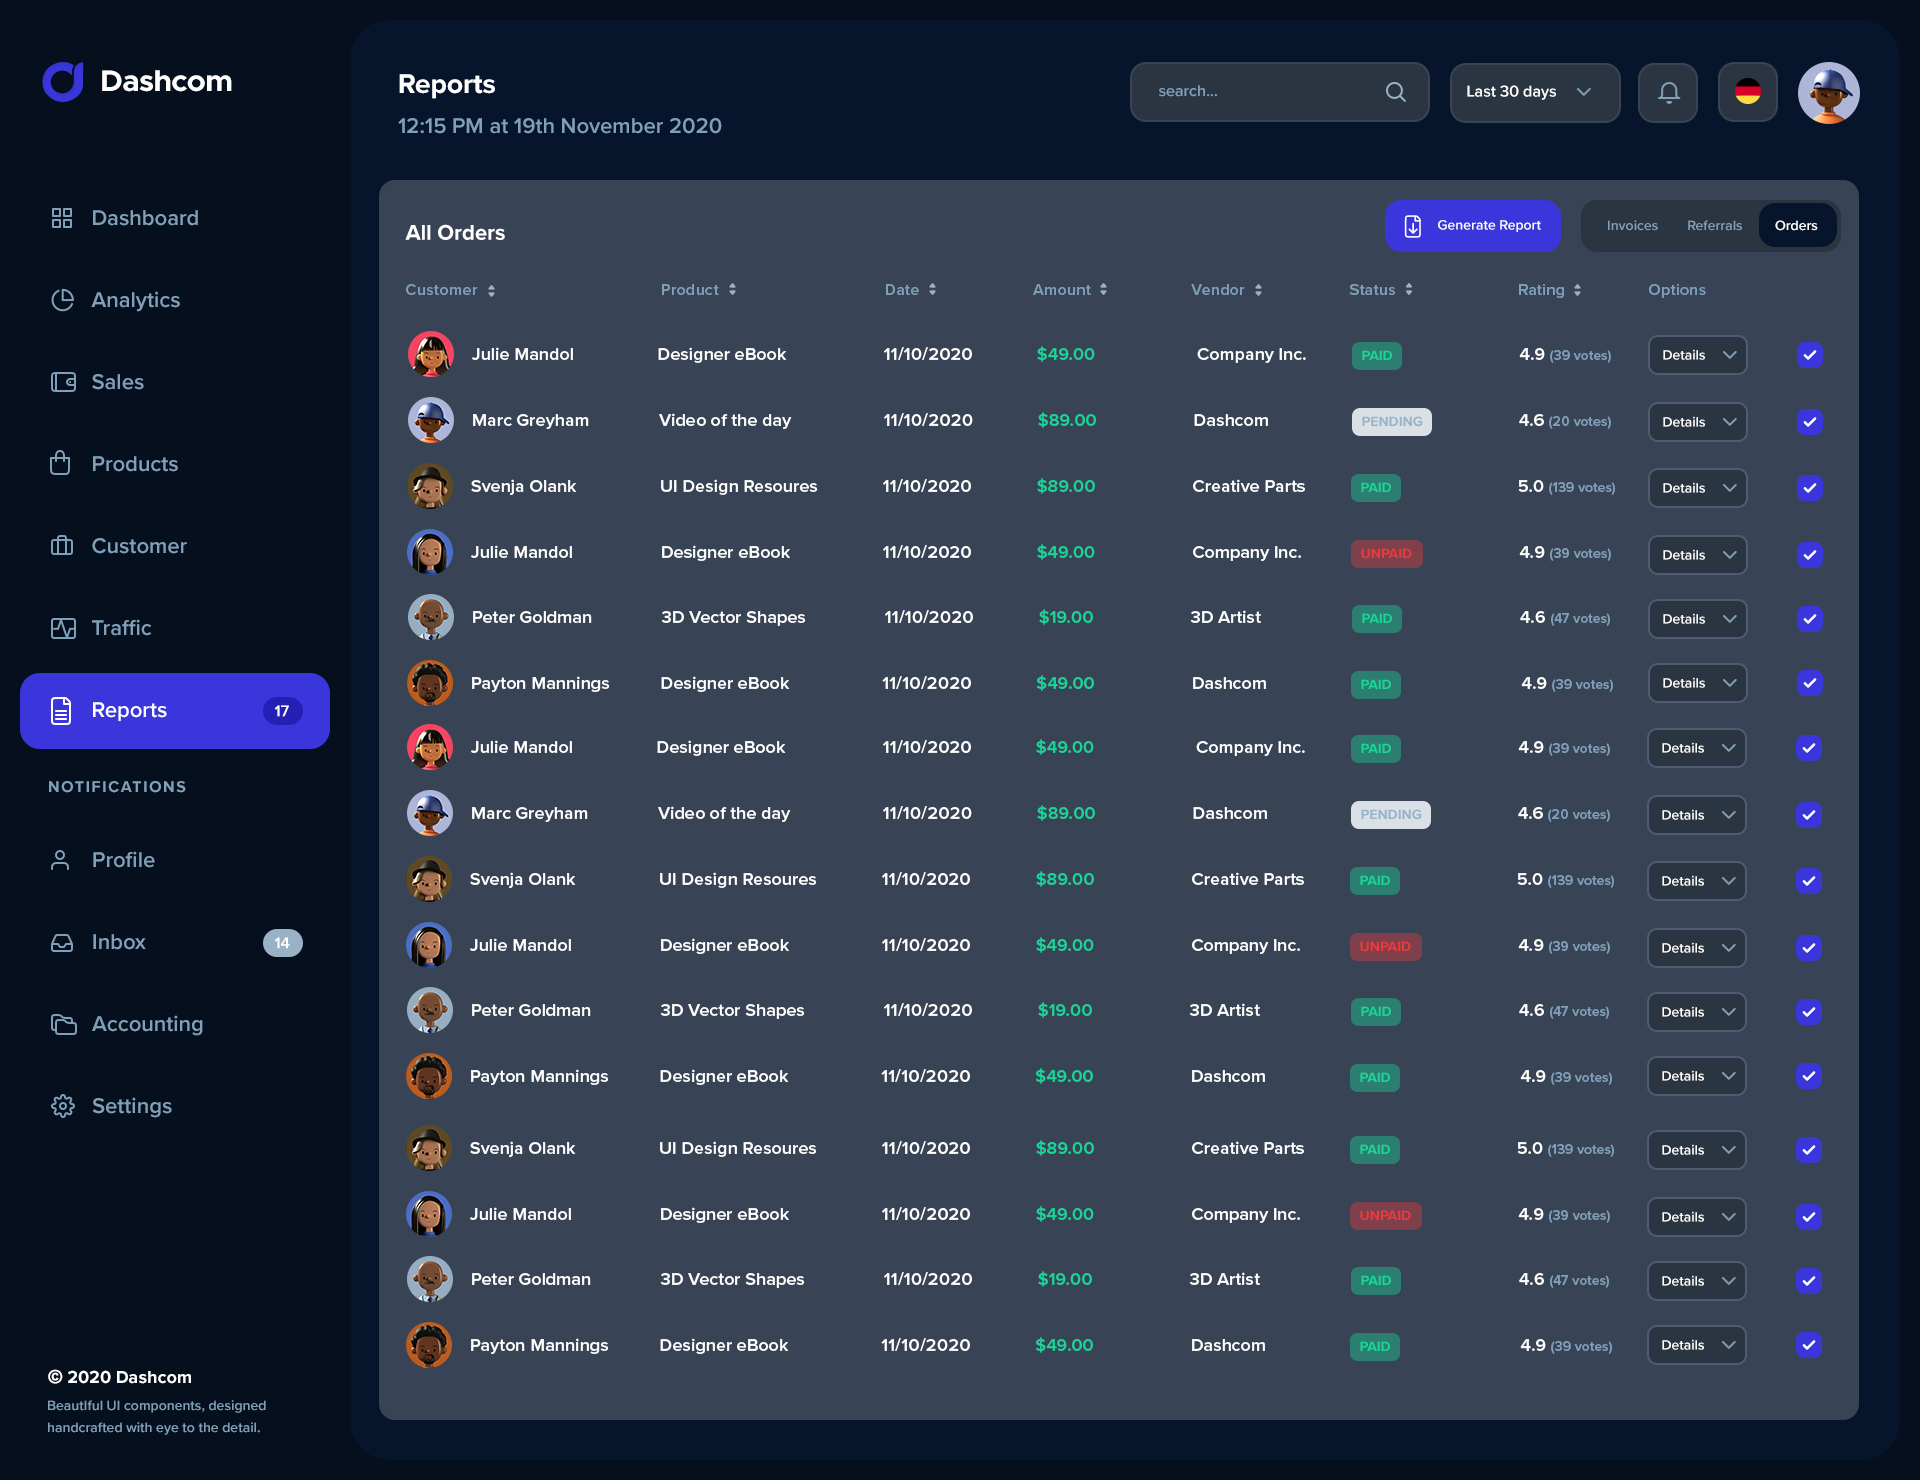Uncheck the last Payton Mannings row
The width and height of the screenshot is (1920, 1480).
(x=1809, y=1345)
